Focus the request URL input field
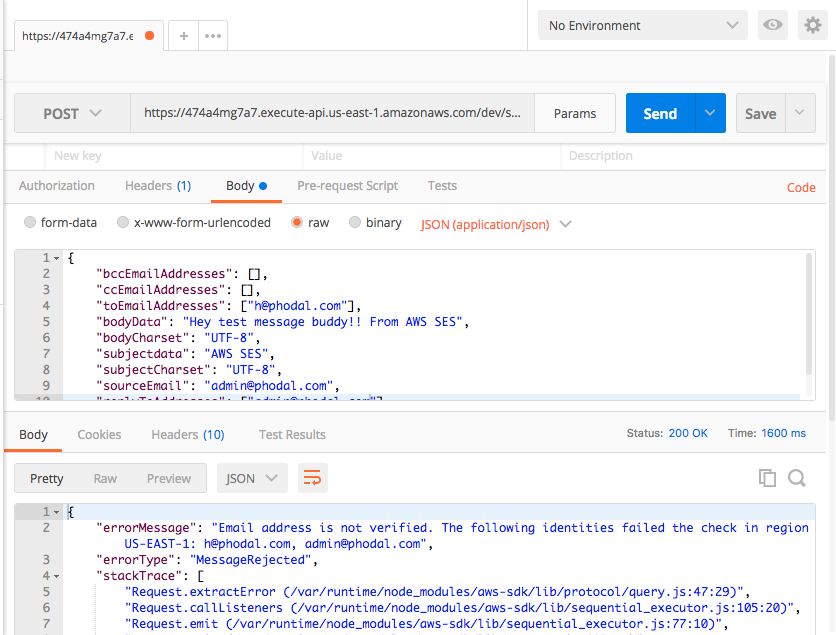The image size is (836, 635). tap(332, 113)
